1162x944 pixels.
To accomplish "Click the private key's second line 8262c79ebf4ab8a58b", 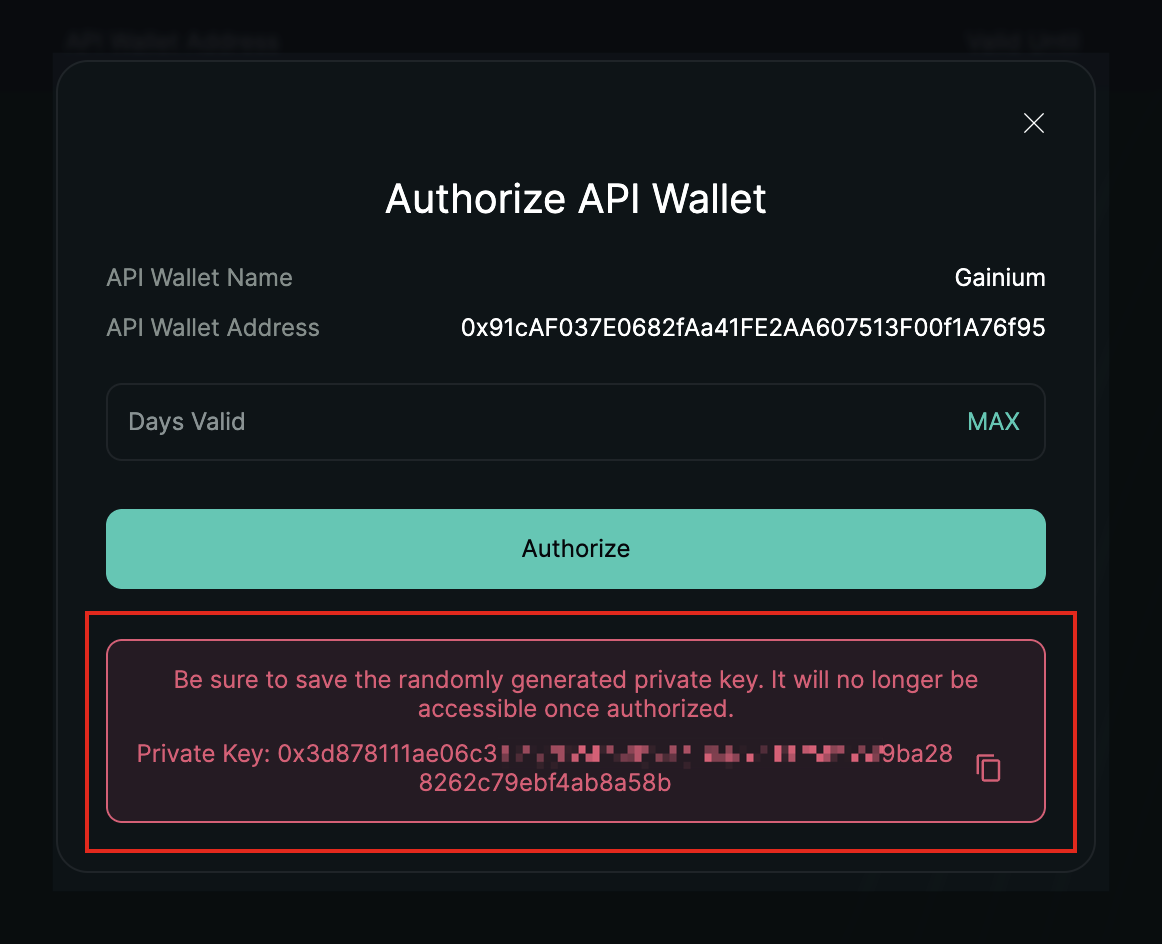I will [x=545, y=783].
